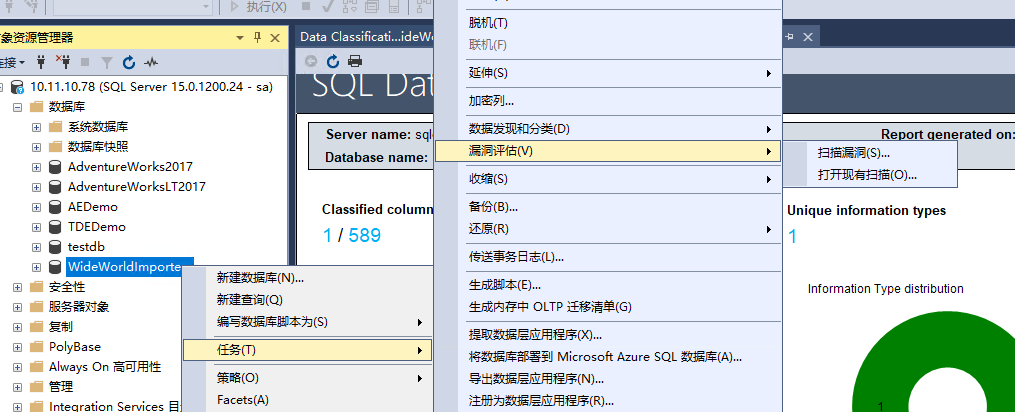
Task: Click the 数据库快照 folder icon
Action: (x=55, y=146)
